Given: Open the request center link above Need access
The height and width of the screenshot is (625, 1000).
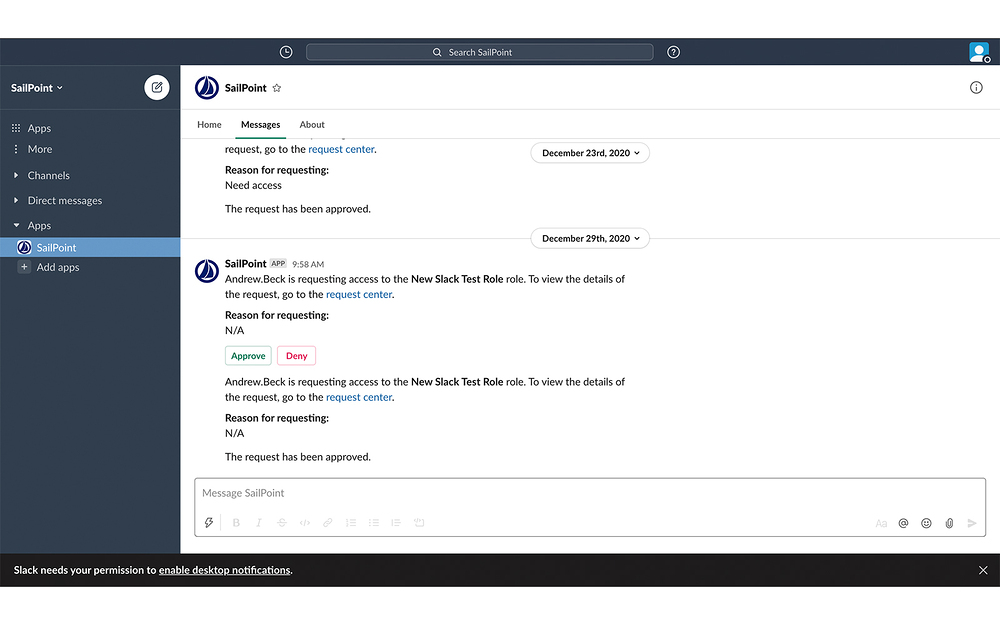Looking at the screenshot, I should [x=341, y=149].
